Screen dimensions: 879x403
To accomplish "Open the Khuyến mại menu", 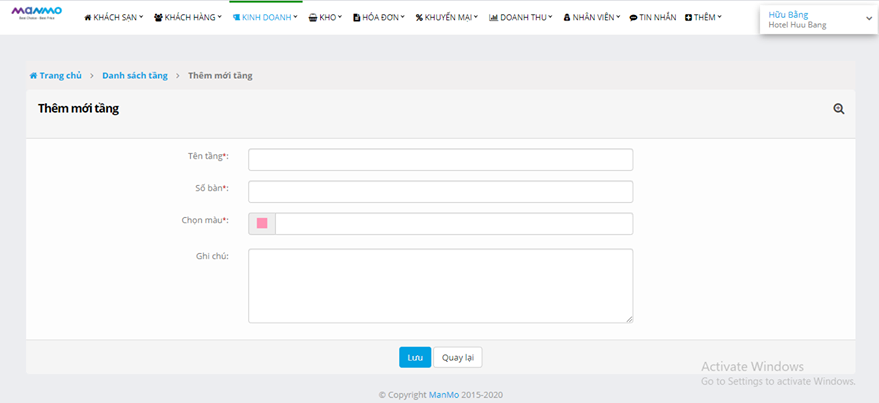I will point(446,18).
